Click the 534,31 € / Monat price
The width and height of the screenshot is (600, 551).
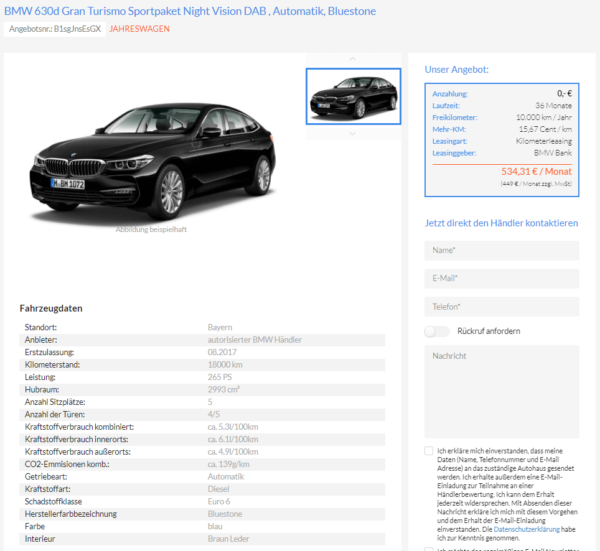pos(536,171)
